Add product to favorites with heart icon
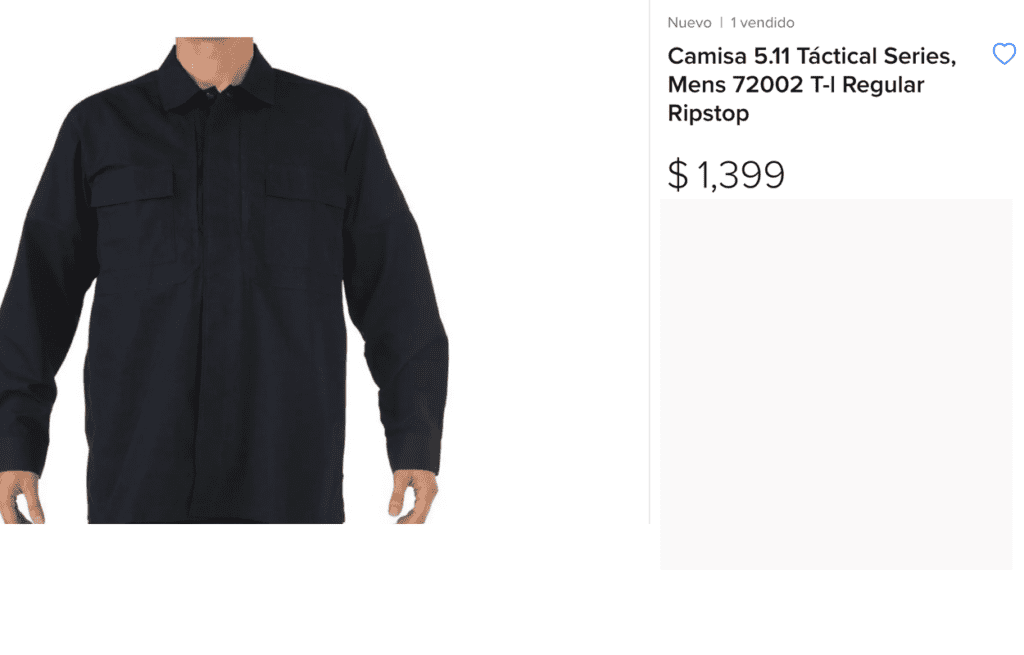 pos(1004,54)
